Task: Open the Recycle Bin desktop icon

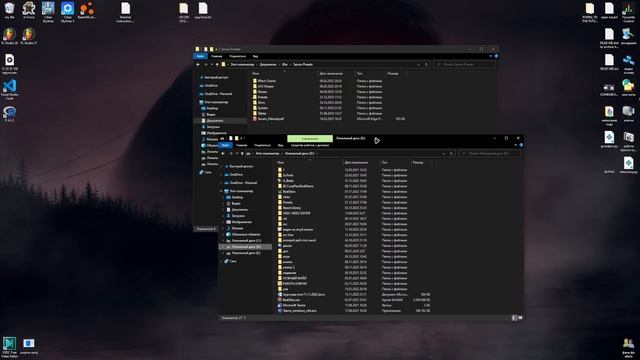Action: pos(9,11)
